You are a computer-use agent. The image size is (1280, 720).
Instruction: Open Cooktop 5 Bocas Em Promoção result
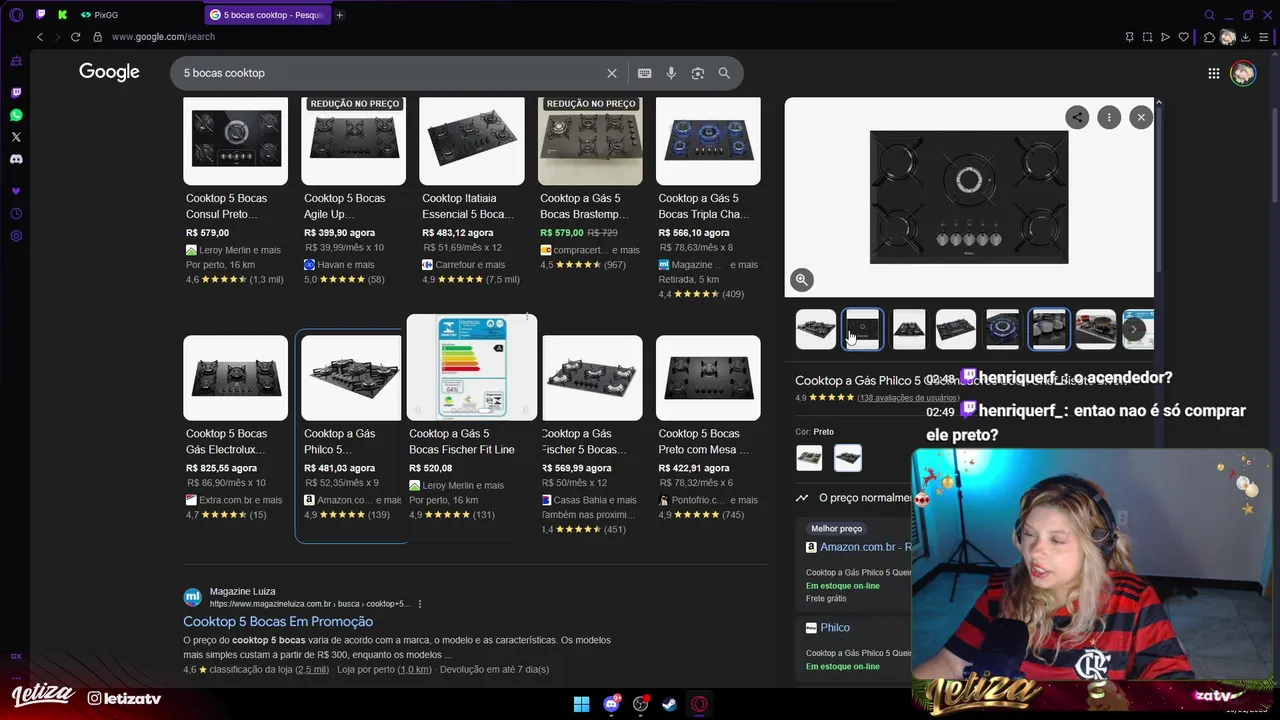tap(278, 621)
